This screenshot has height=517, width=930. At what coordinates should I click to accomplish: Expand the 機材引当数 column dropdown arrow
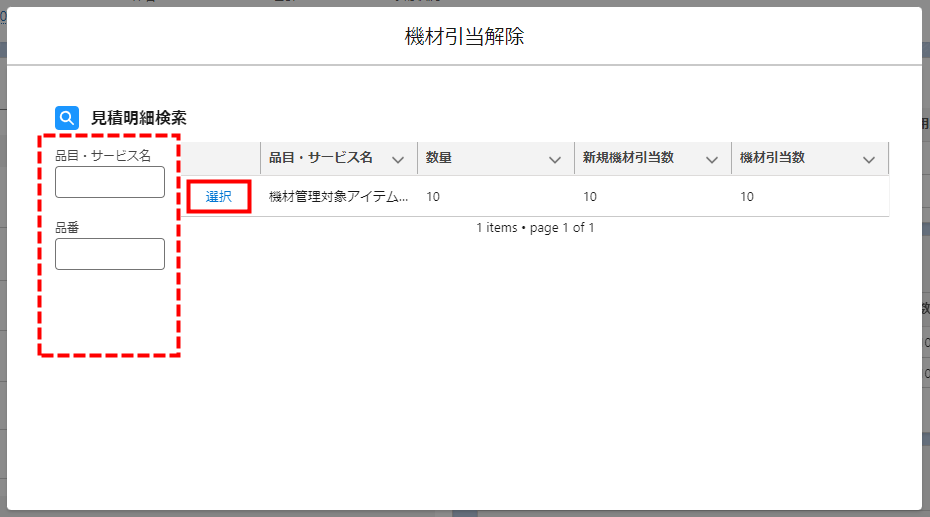(869, 159)
